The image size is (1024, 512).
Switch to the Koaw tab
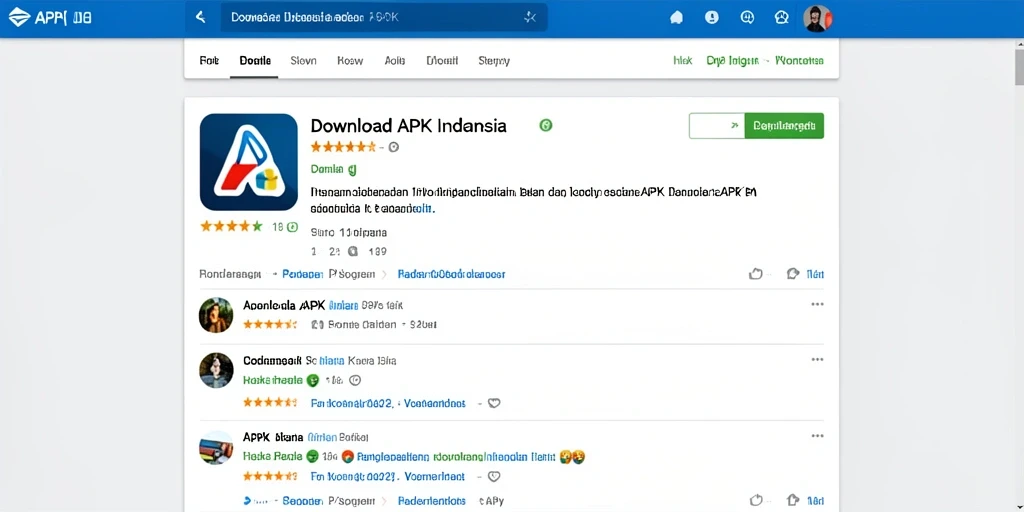(x=350, y=61)
